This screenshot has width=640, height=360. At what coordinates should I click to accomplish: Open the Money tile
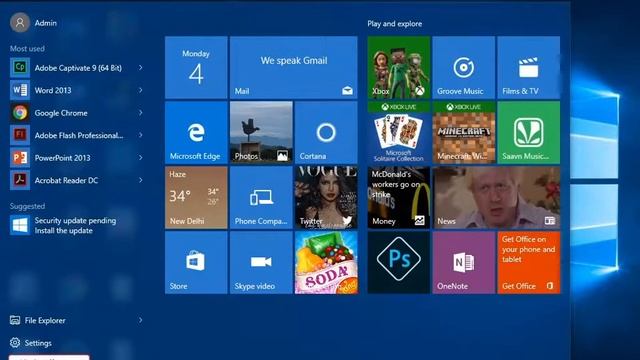pyautogui.click(x=398, y=198)
